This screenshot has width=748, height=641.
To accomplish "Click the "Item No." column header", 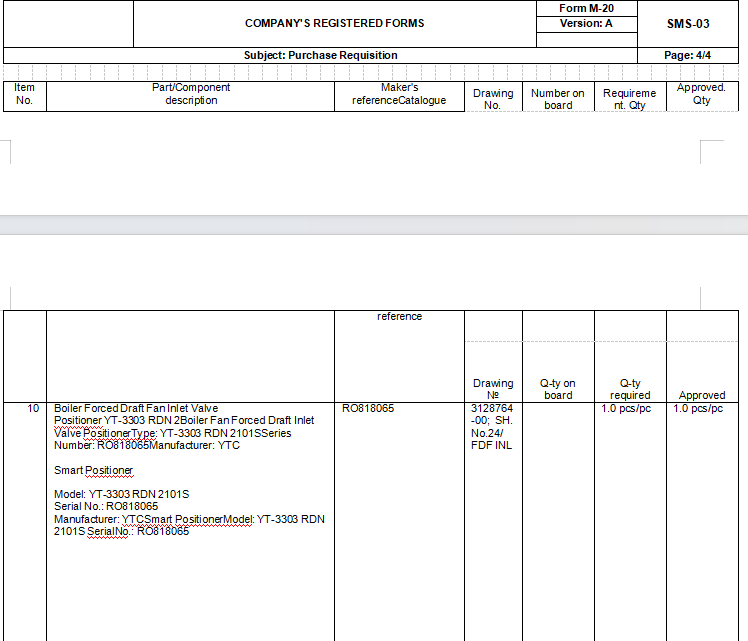I will click(x=25, y=94).
